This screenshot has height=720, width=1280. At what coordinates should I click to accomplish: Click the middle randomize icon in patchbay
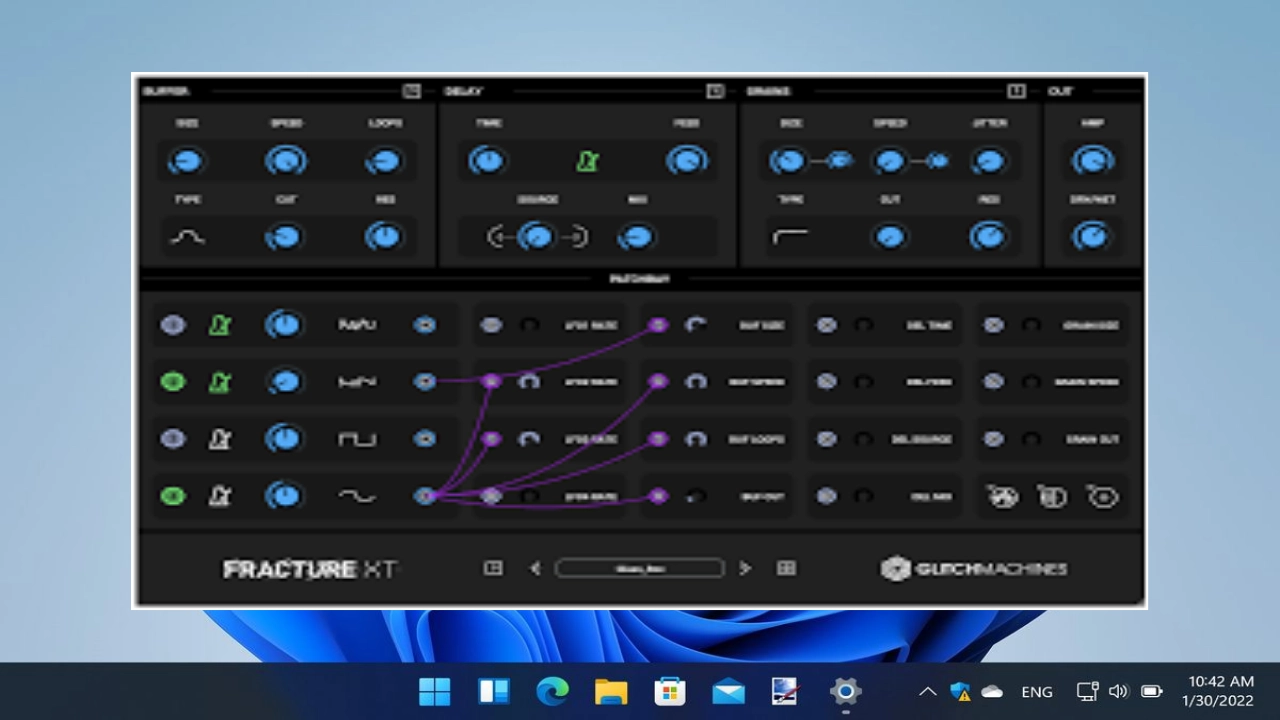pos(1052,496)
